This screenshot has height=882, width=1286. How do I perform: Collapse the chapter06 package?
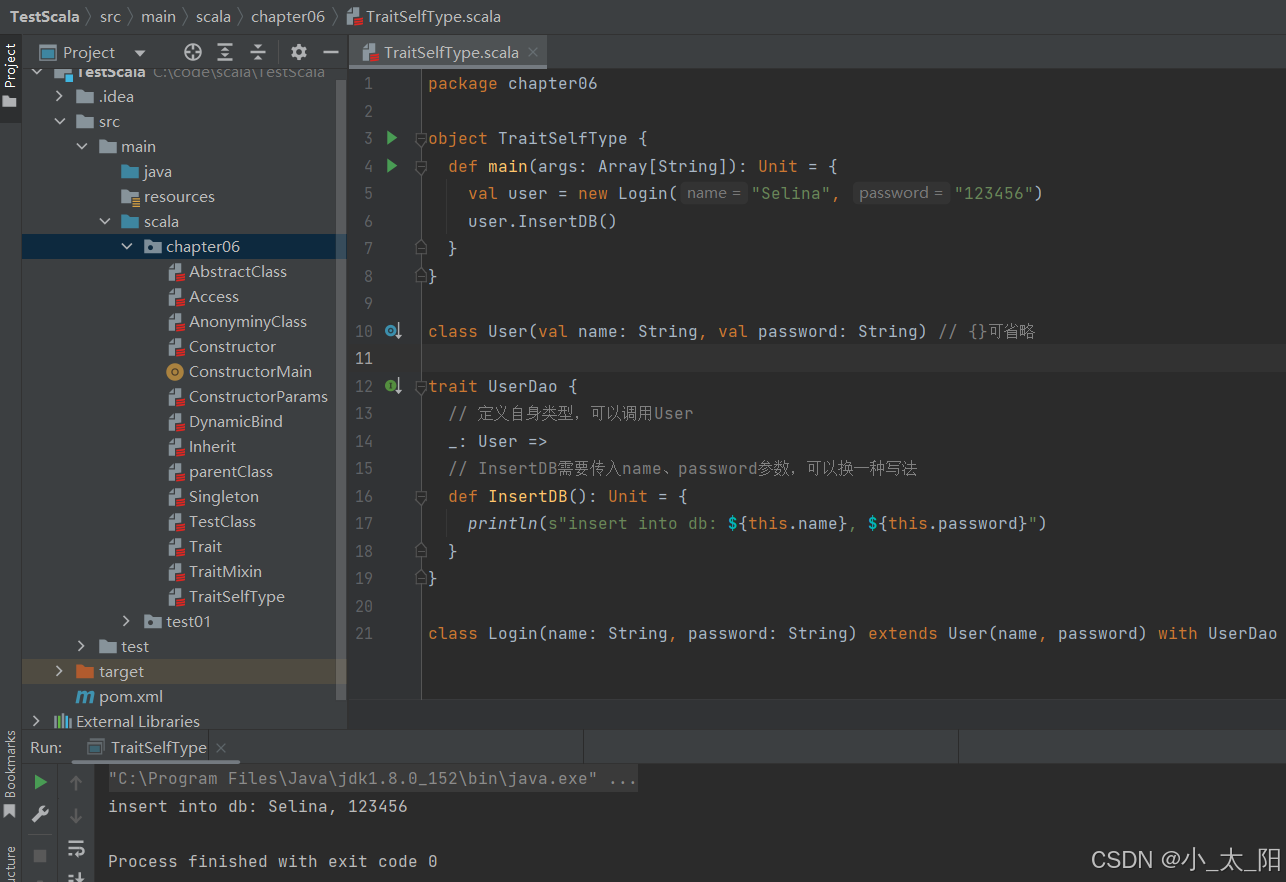[x=127, y=247]
